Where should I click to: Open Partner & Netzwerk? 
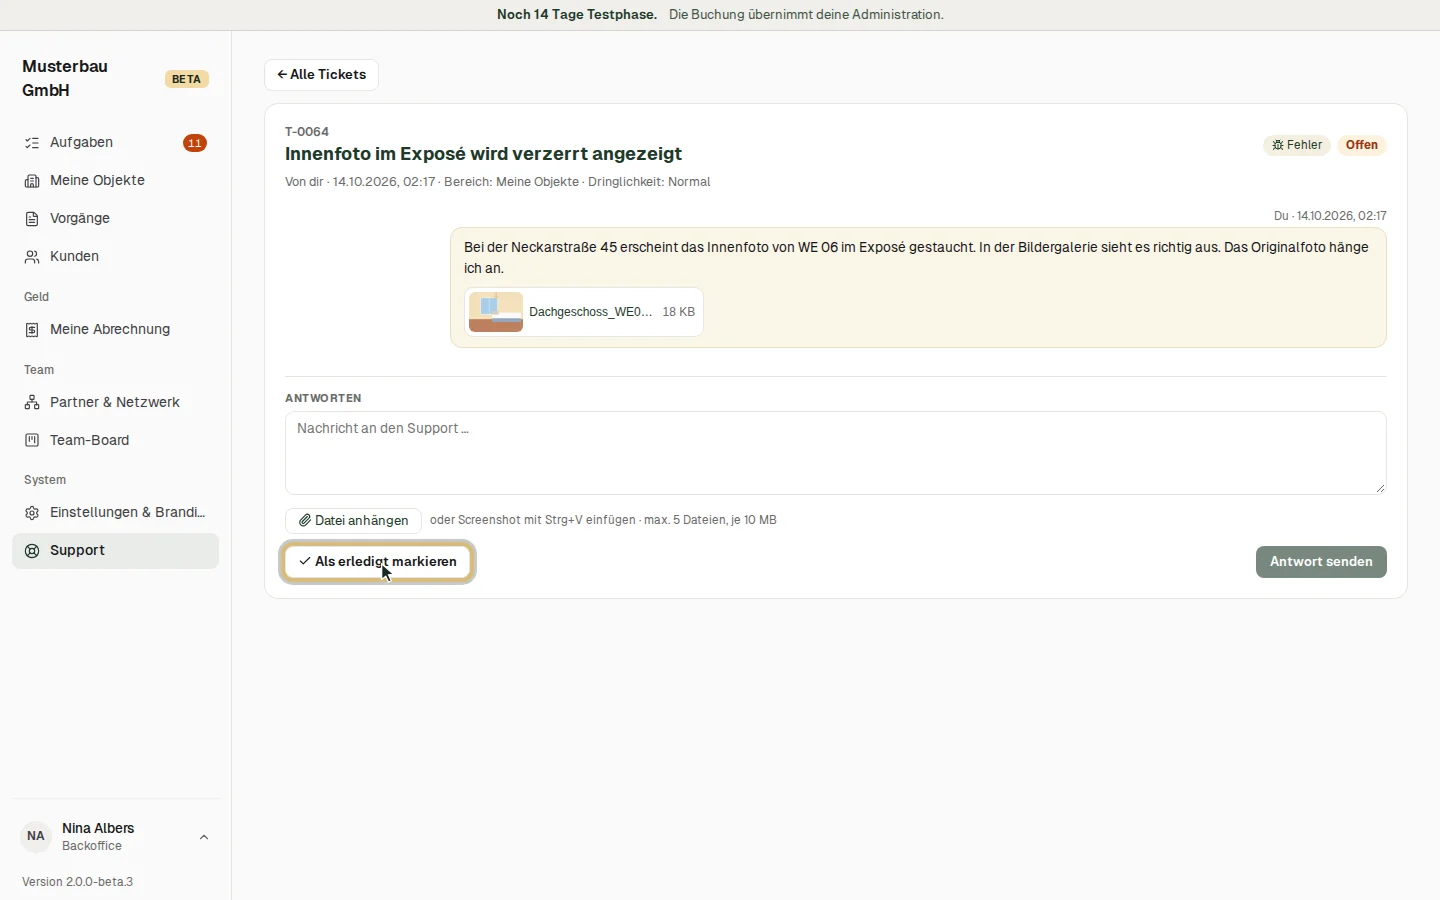coord(115,403)
